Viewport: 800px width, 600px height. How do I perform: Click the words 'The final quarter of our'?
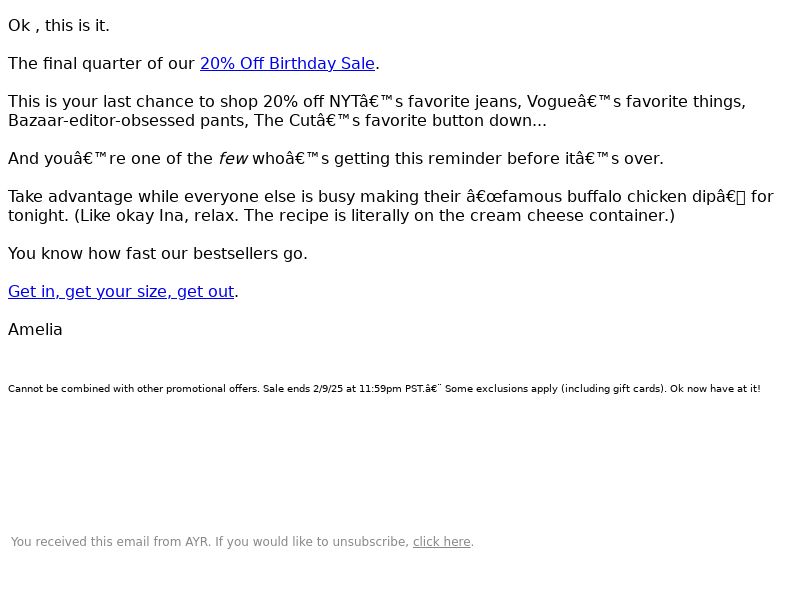(x=101, y=64)
